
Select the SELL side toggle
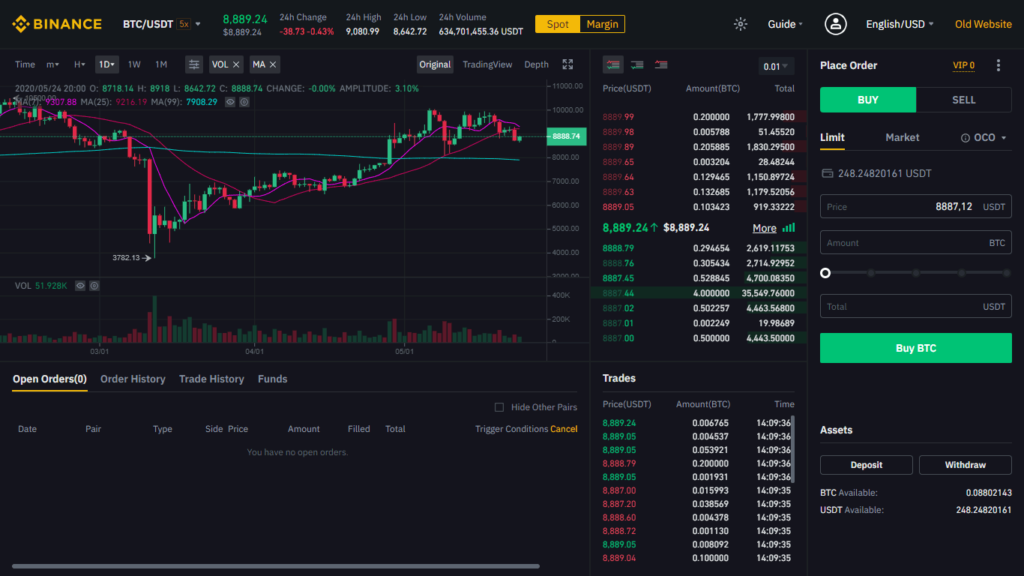tap(964, 100)
